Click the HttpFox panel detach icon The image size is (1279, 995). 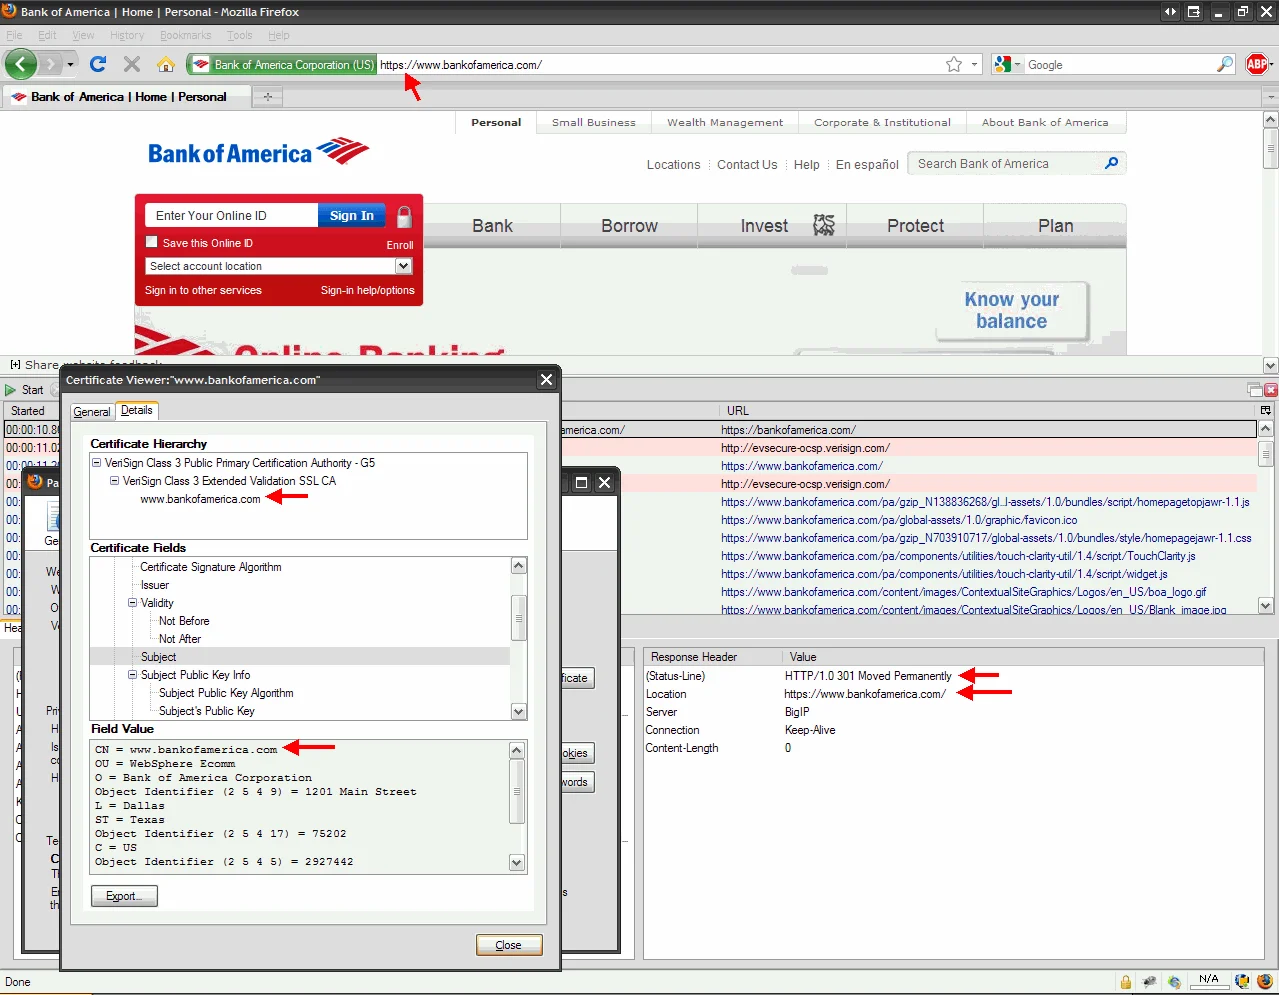point(1254,390)
